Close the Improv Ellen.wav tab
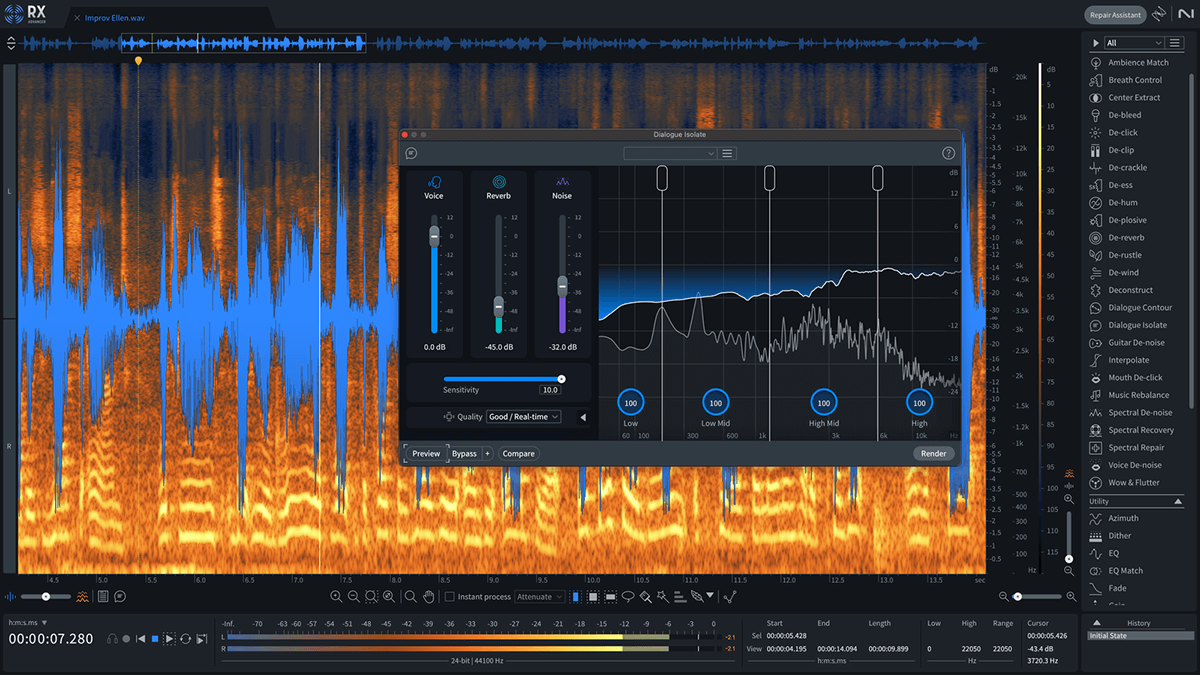 coord(77,18)
